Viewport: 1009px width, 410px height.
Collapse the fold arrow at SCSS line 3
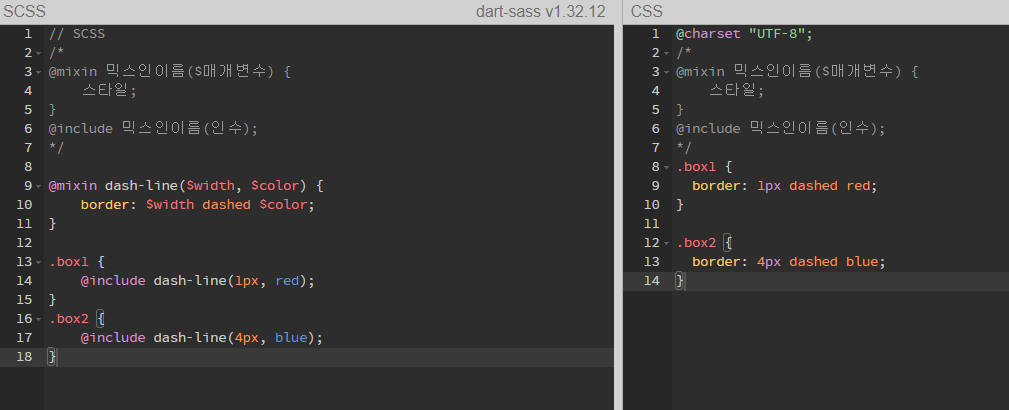pyautogui.click(x=39, y=72)
